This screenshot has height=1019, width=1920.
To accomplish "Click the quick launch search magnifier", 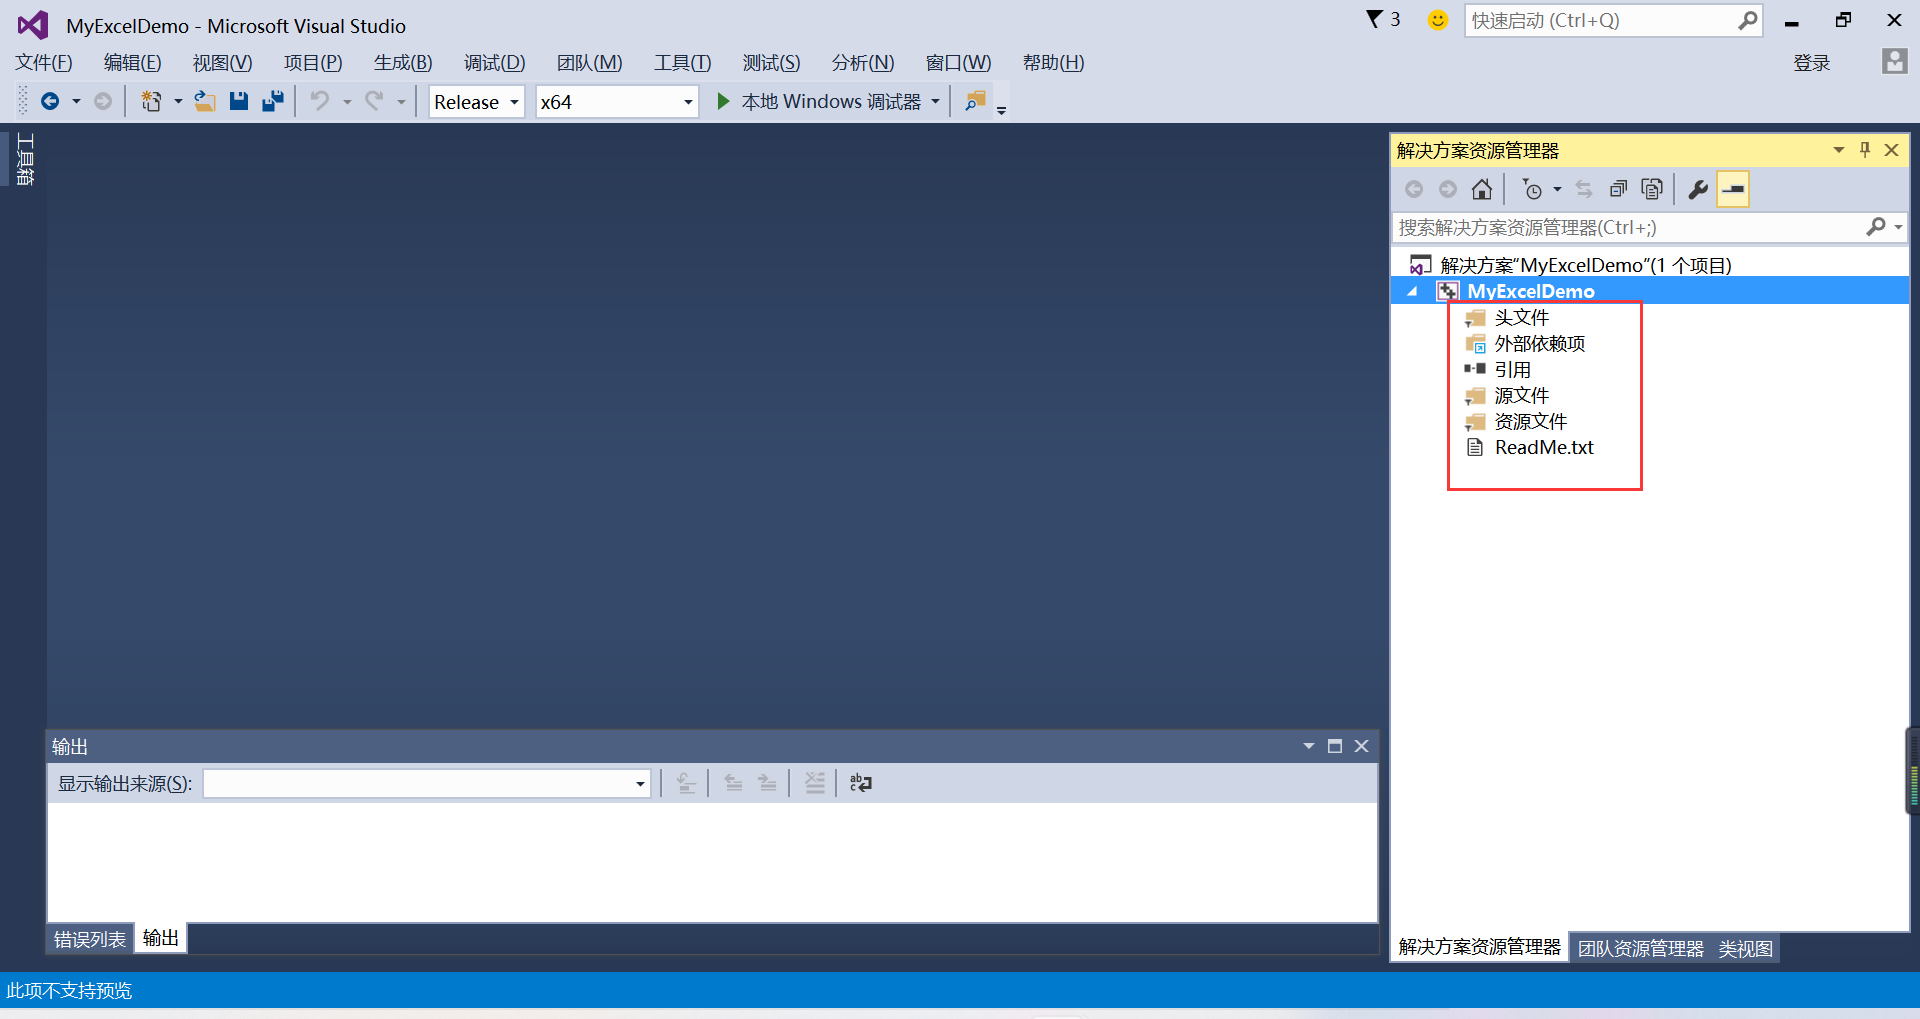I will (1747, 20).
